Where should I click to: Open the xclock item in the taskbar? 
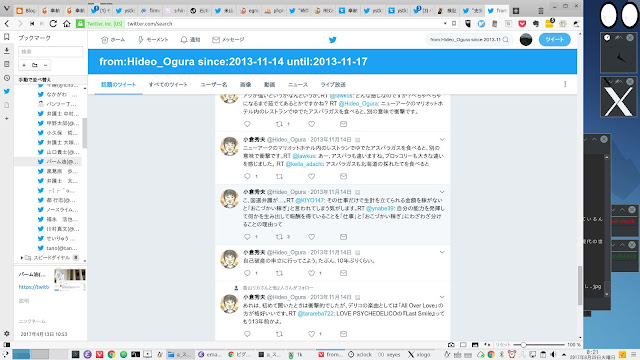pyautogui.click(x=360, y=354)
